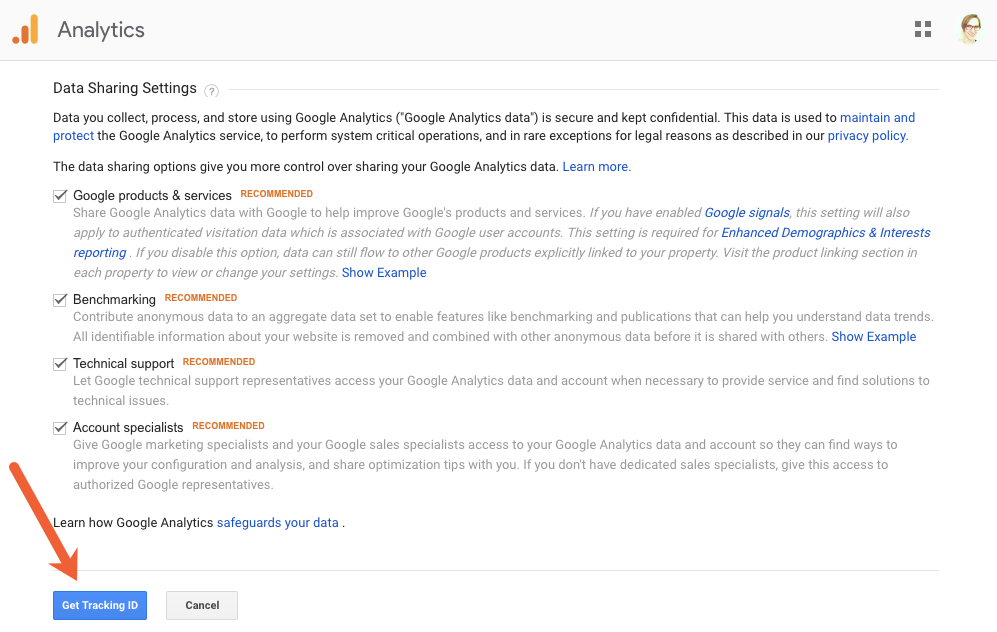Visit the safeguards your data link
The height and width of the screenshot is (632, 997).
pyautogui.click(x=277, y=523)
